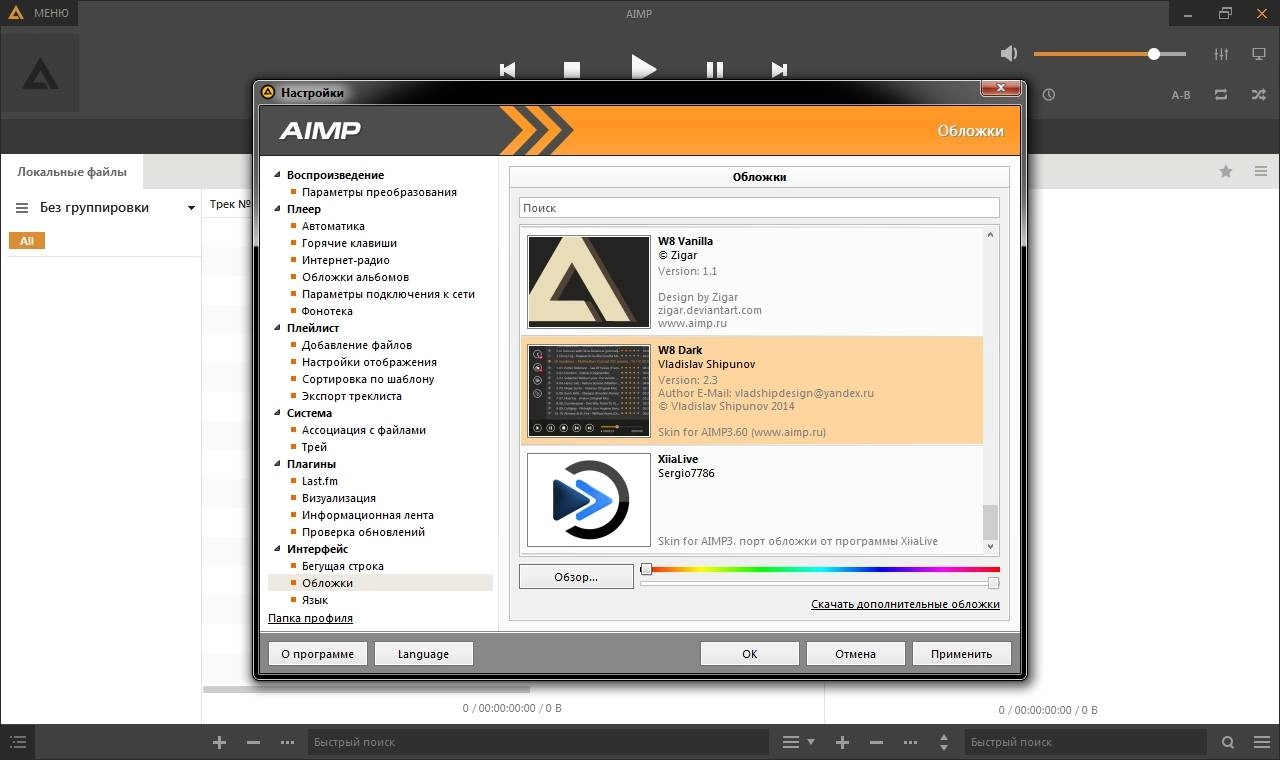This screenshot has height=760, width=1280.
Task: Start playback with the Play button
Action: (x=644, y=67)
